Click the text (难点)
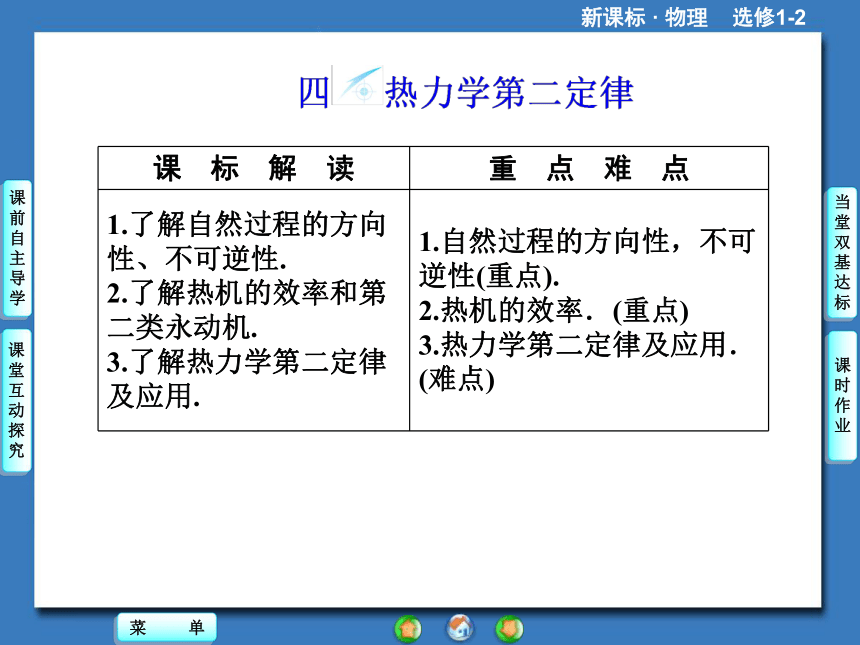The width and height of the screenshot is (860, 645). click(456, 380)
